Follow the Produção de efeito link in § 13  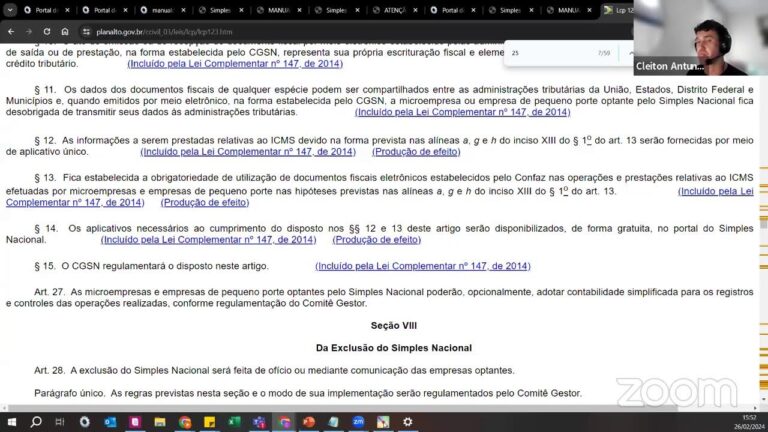205,202
